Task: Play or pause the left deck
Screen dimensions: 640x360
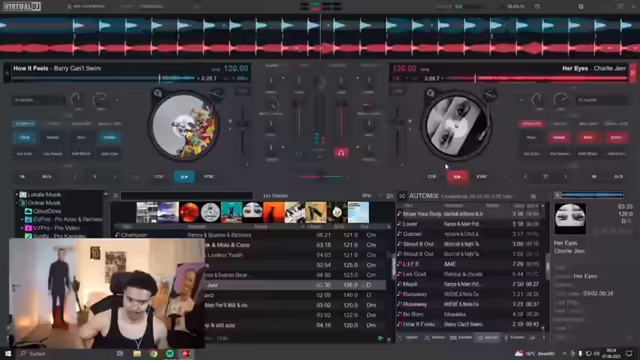Action: click(x=184, y=177)
